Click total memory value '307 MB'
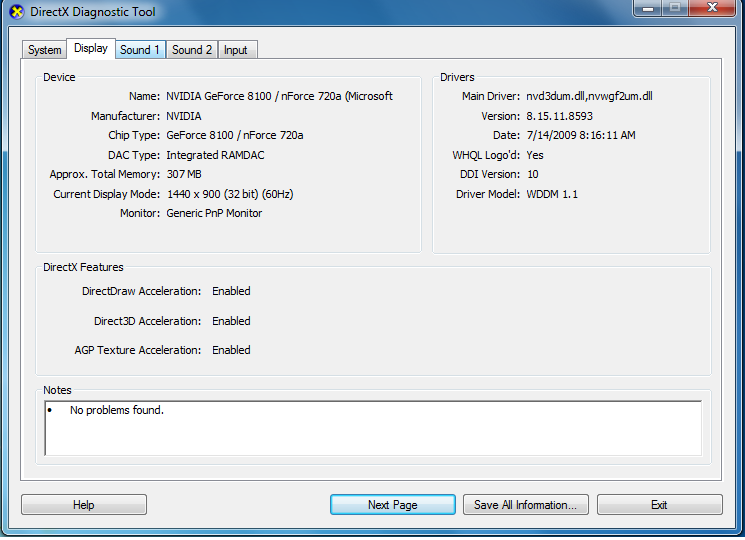The height and width of the screenshot is (540, 745). 184,174
